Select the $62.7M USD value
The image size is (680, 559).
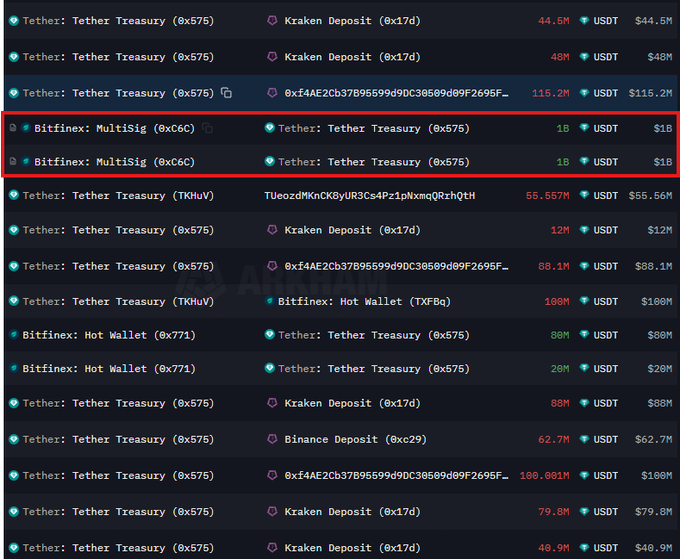tap(654, 440)
